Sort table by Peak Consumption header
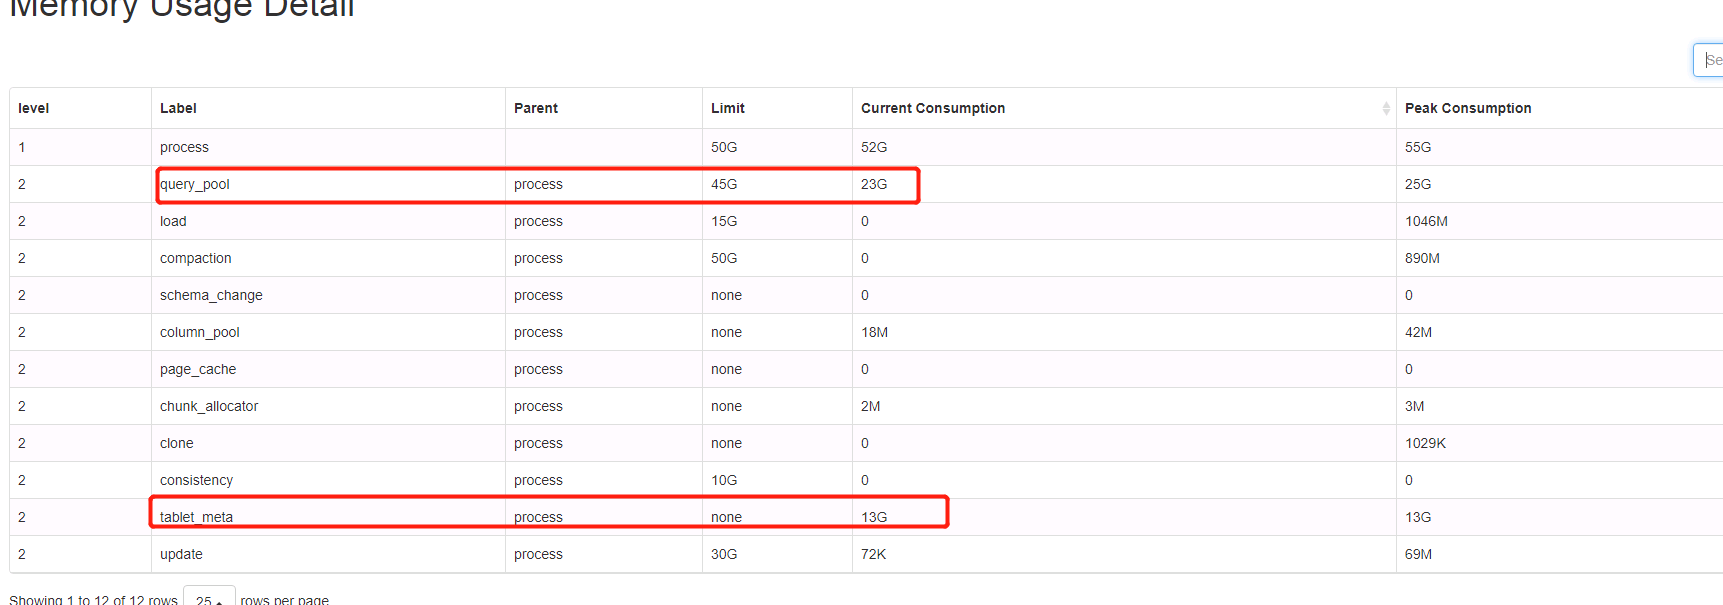Image resolution: width=1723 pixels, height=605 pixels. point(1467,108)
